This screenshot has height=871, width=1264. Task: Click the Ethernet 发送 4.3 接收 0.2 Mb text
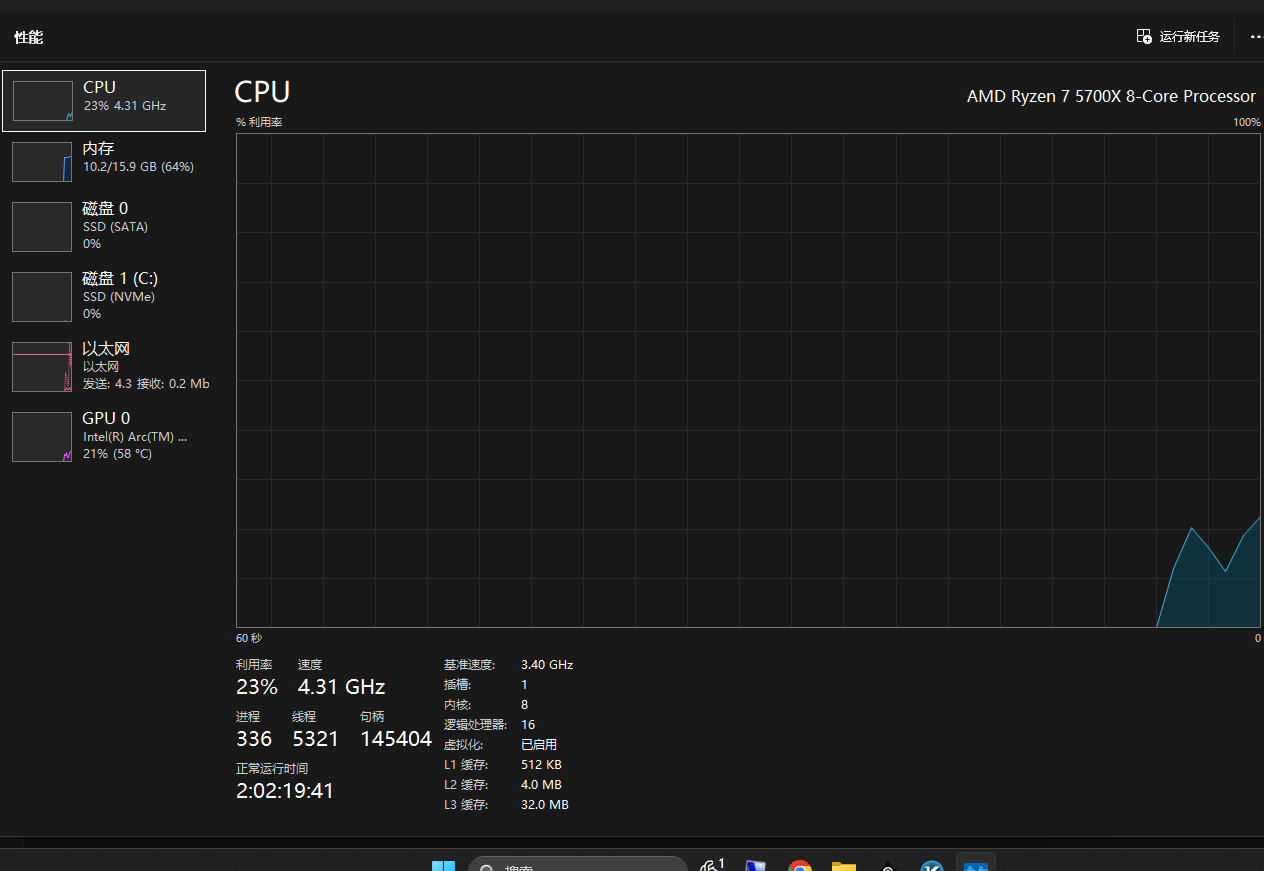(146, 384)
